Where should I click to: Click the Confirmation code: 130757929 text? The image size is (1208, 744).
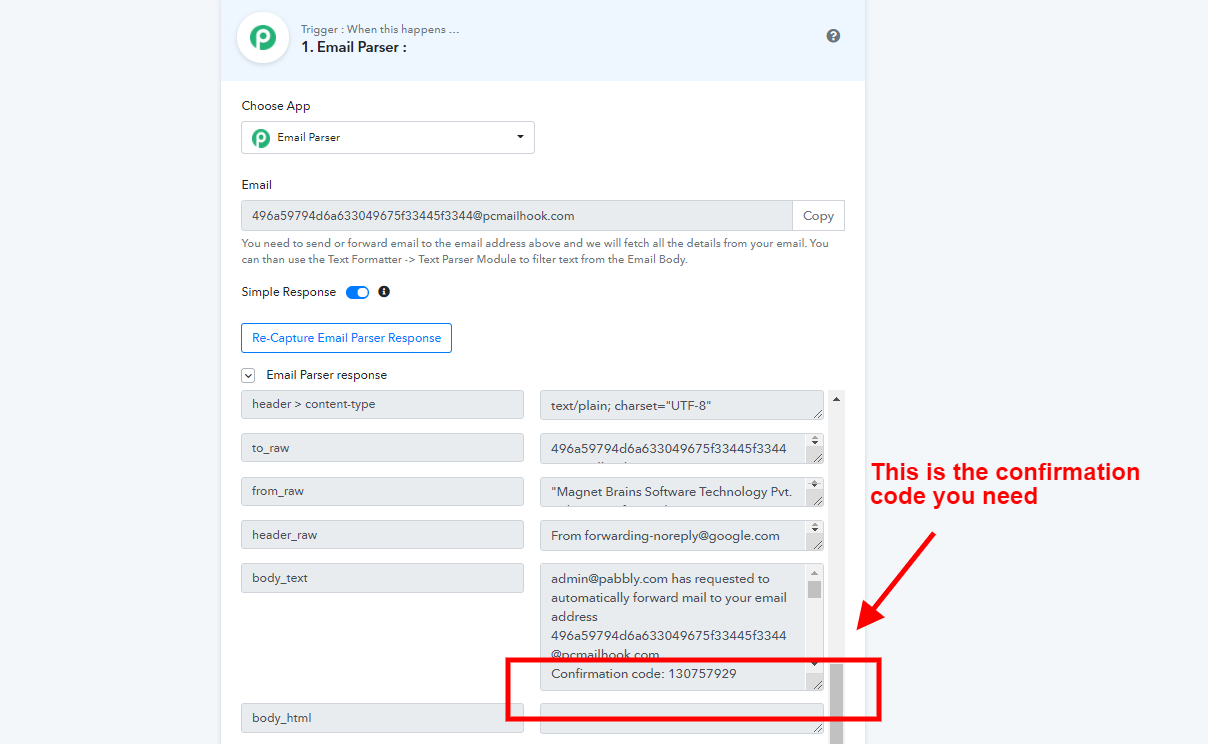(644, 674)
